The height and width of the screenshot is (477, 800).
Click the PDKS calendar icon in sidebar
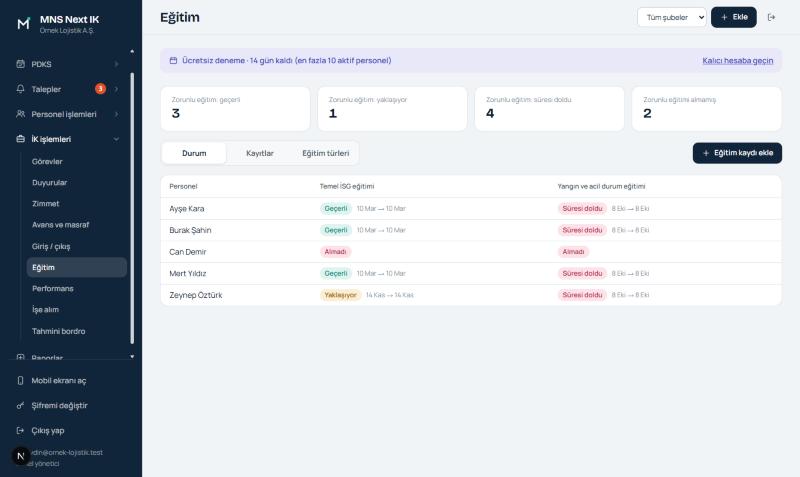coord(20,64)
